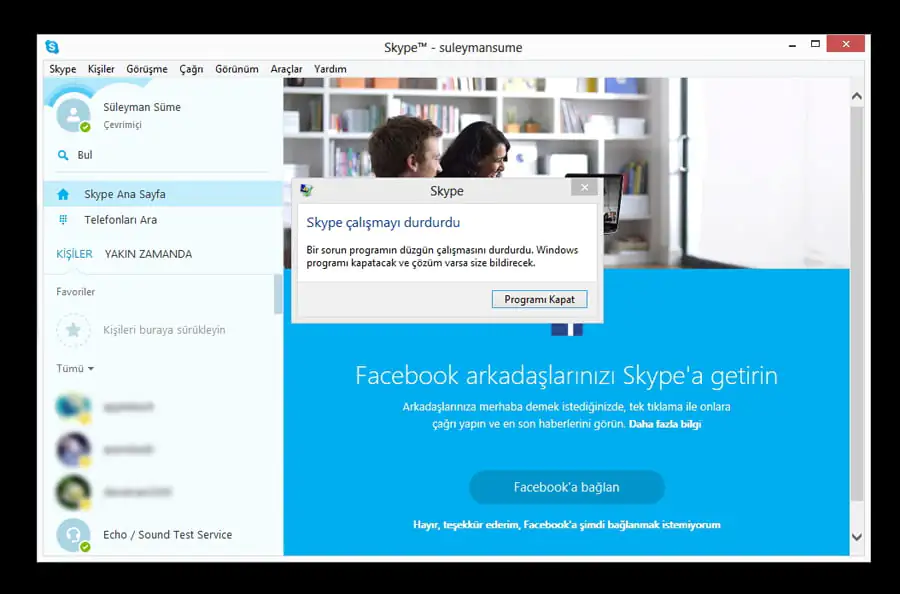Click the error dialog's program icon

pos(307,191)
